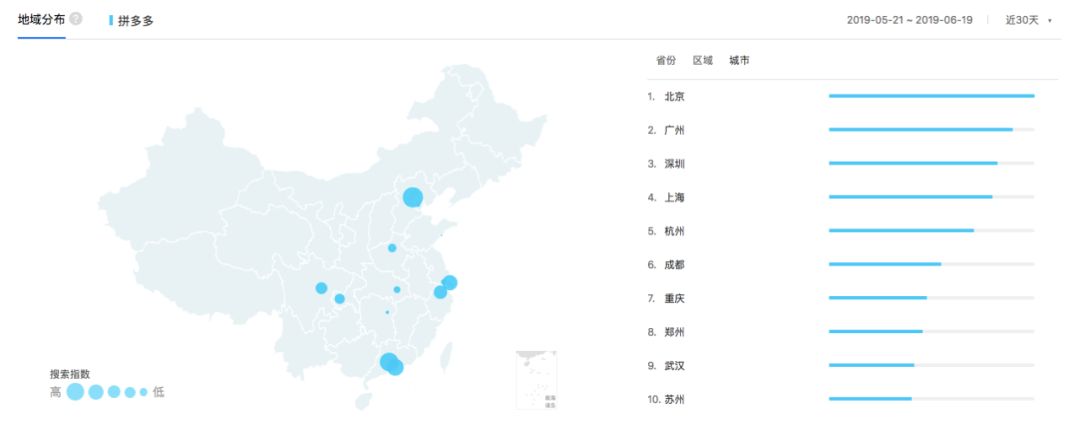The image size is (1080, 436).
Task: Click the Beijing bubble on the map
Action: click(x=413, y=197)
